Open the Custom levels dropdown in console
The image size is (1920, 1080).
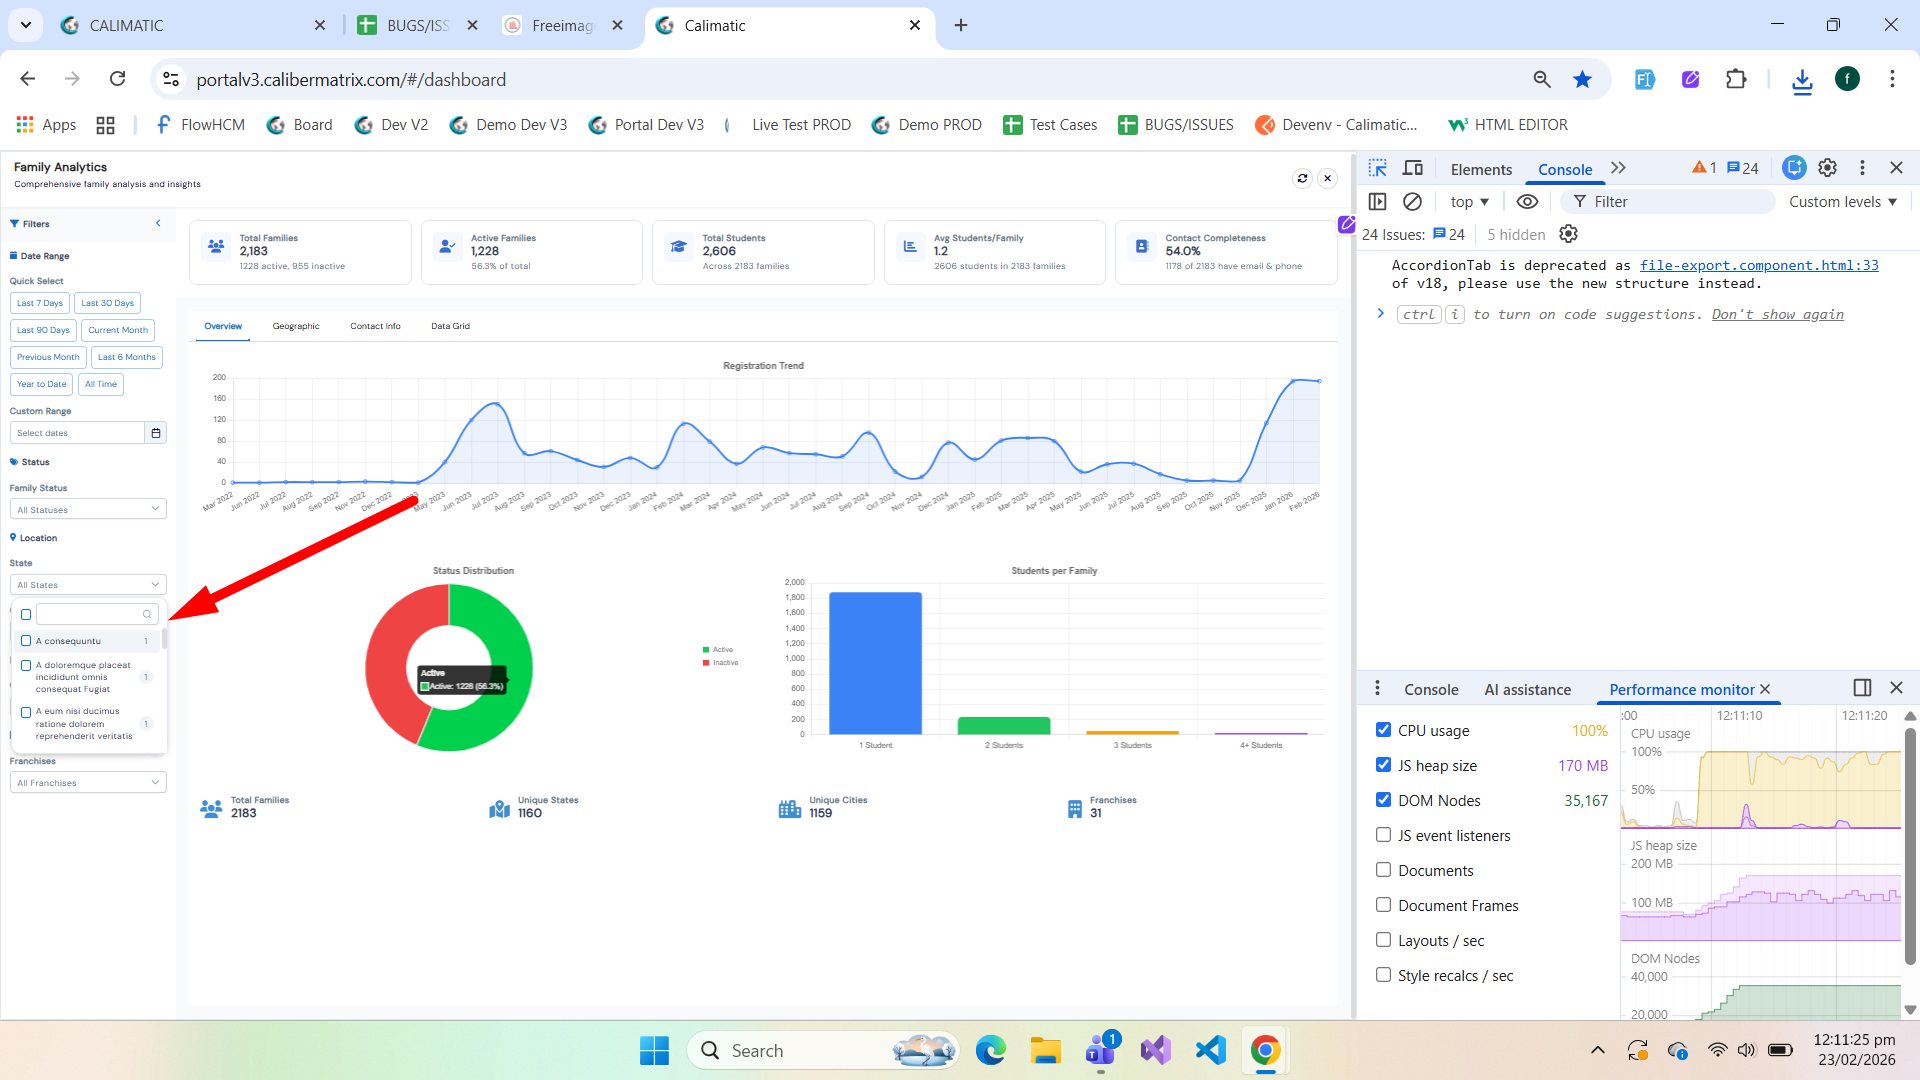click(1842, 201)
